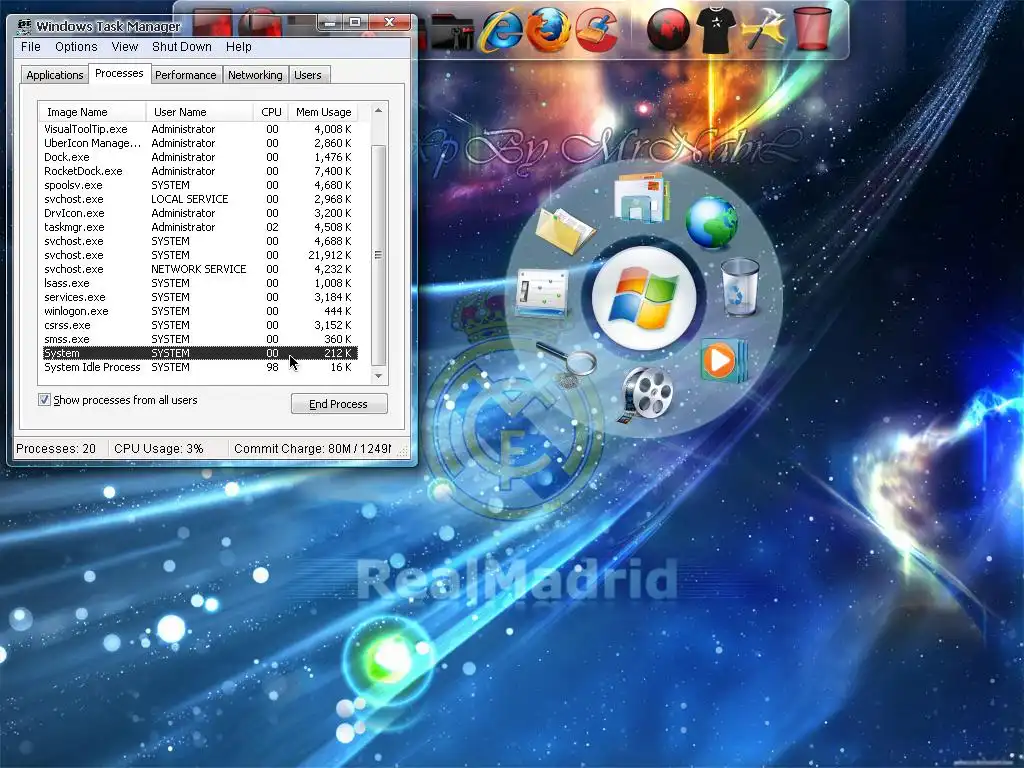The height and width of the screenshot is (768, 1024).
Task: Select the Dock.exe process
Action: pos(199,157)
